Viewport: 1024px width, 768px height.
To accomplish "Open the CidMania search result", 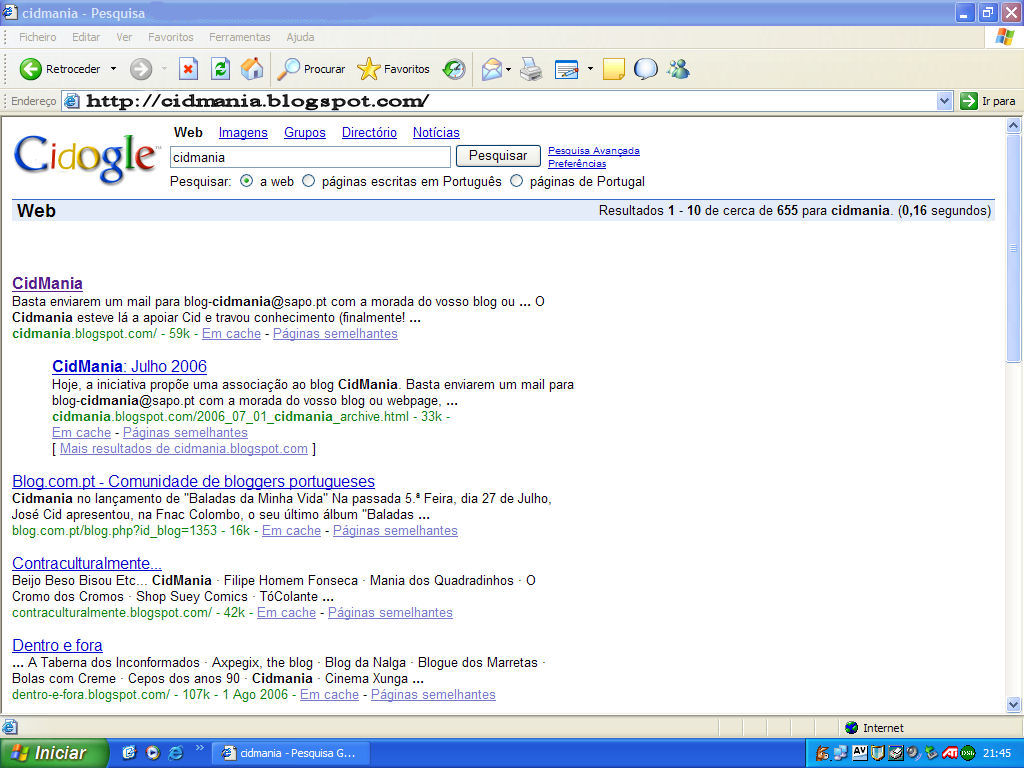I will [47, 283].
